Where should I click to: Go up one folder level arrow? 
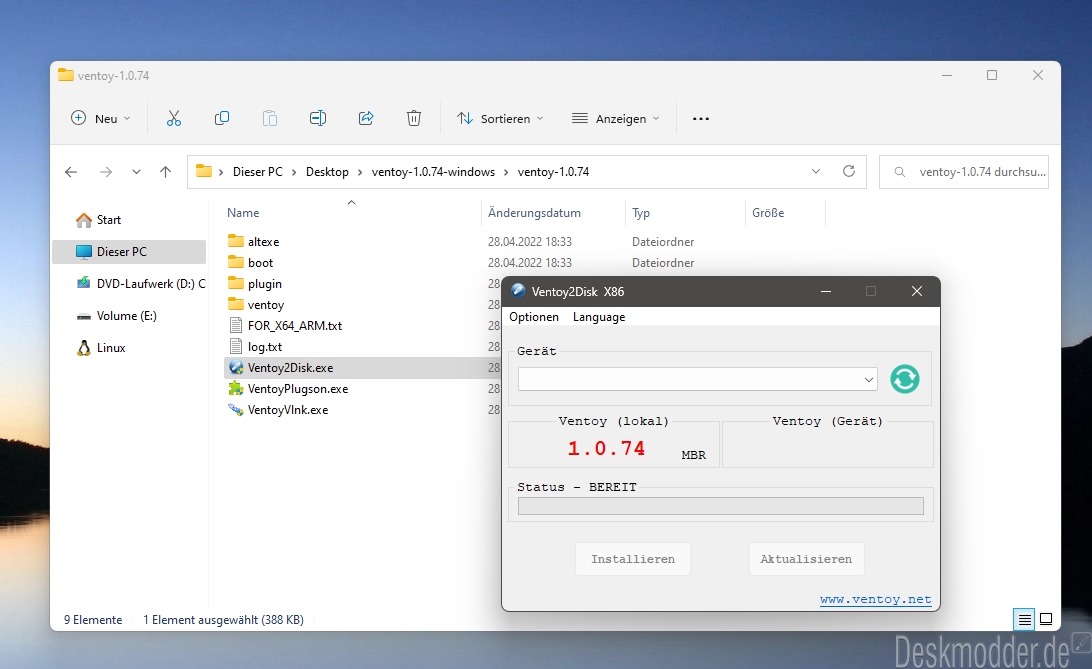[165, 172]
